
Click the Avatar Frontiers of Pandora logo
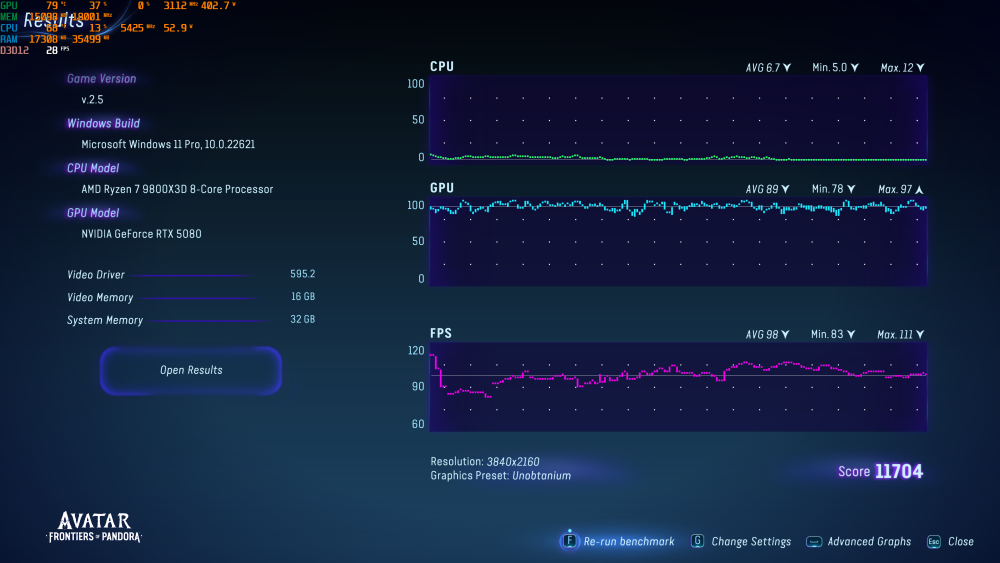coord(94,526)
